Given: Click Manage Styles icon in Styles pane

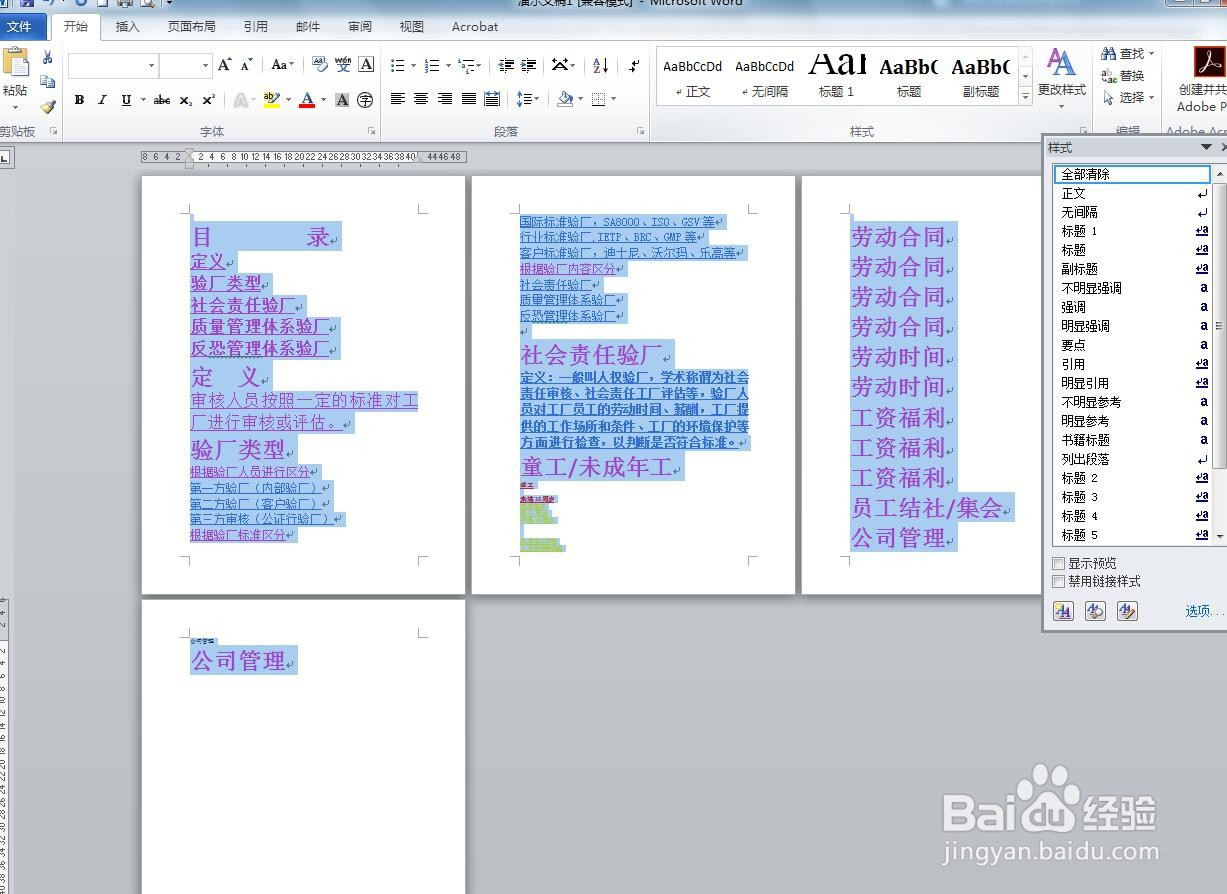Looking at the screenshot, I should (x=1128, y=611).
